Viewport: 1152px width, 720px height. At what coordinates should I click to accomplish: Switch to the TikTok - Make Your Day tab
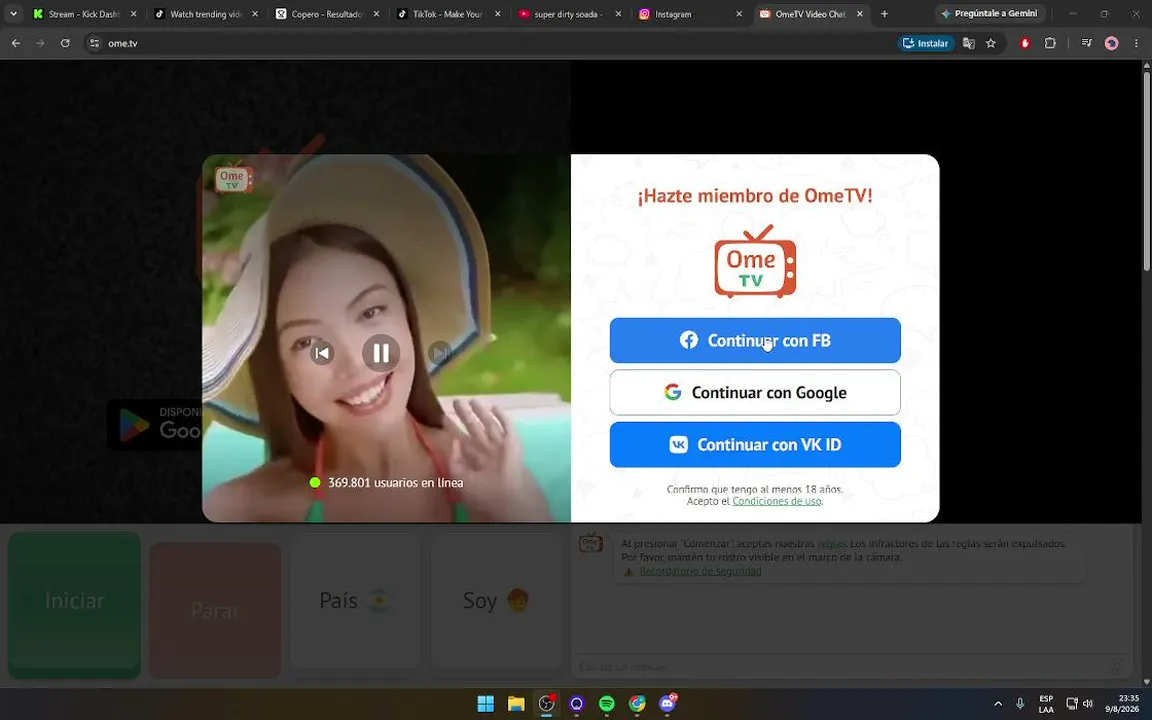click(448, 14)
